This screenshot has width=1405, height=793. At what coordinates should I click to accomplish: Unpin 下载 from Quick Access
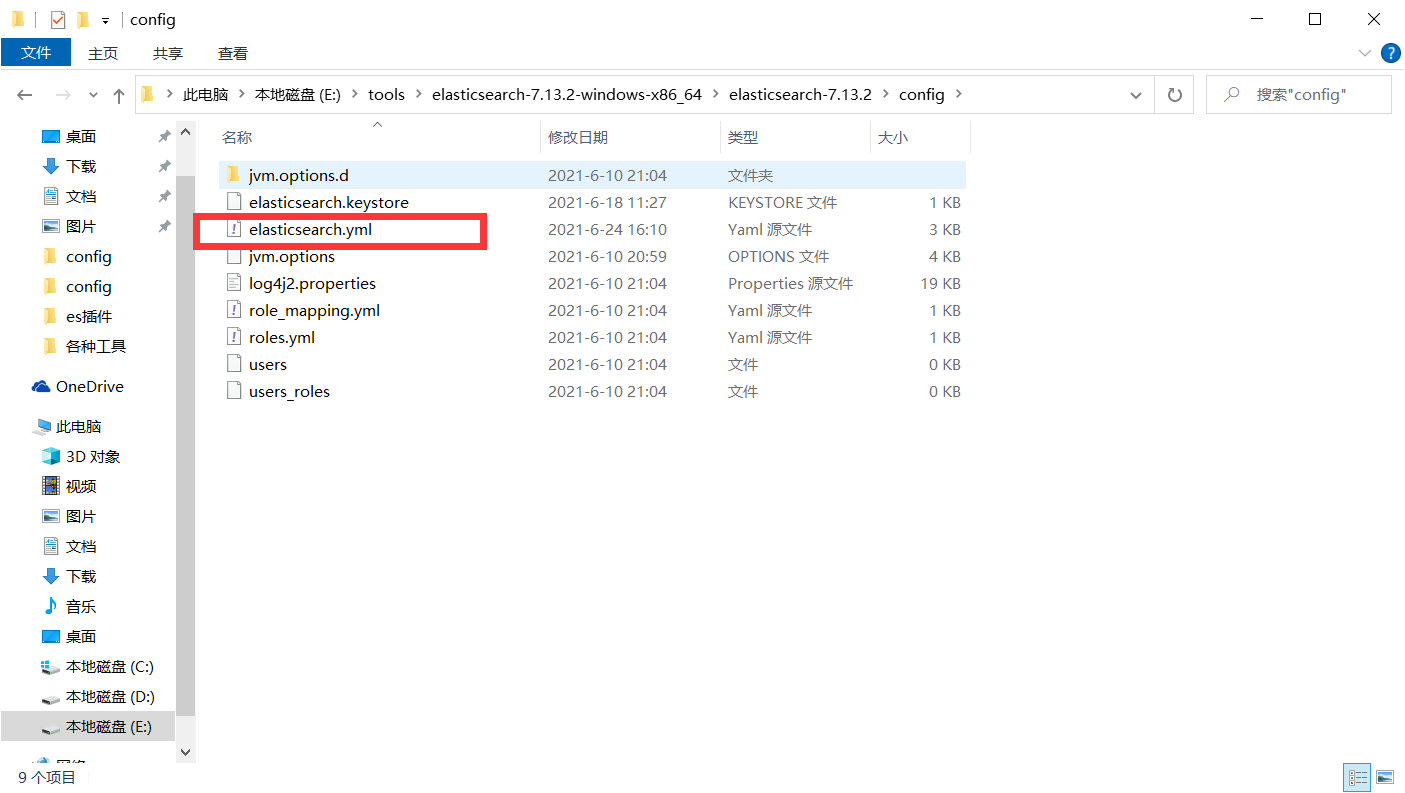pyautogui.click(x=163, y=166)
